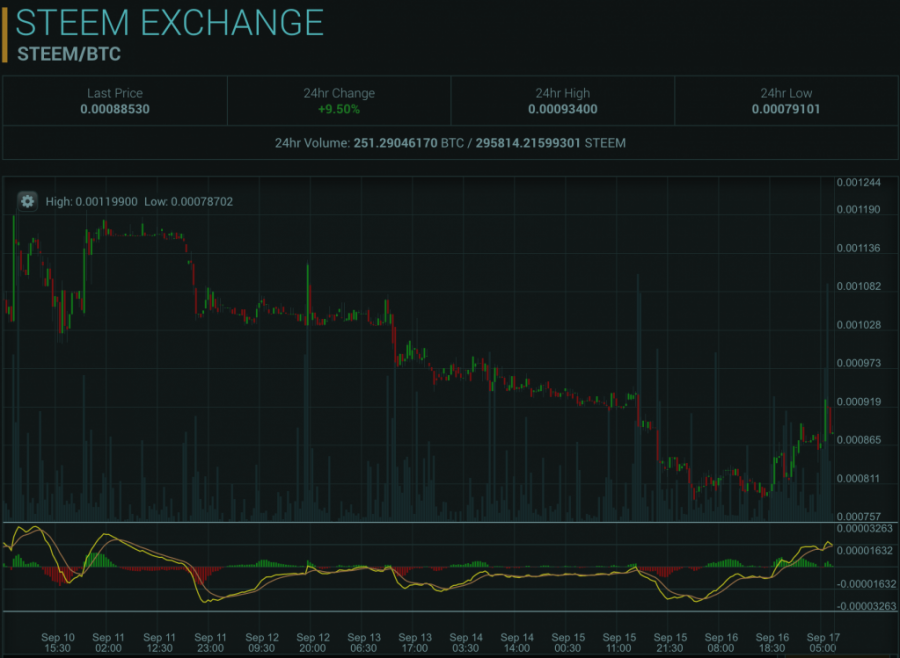Click the Sep 16 08:00 time label
The image size is (900, 658).
(721, 643)
